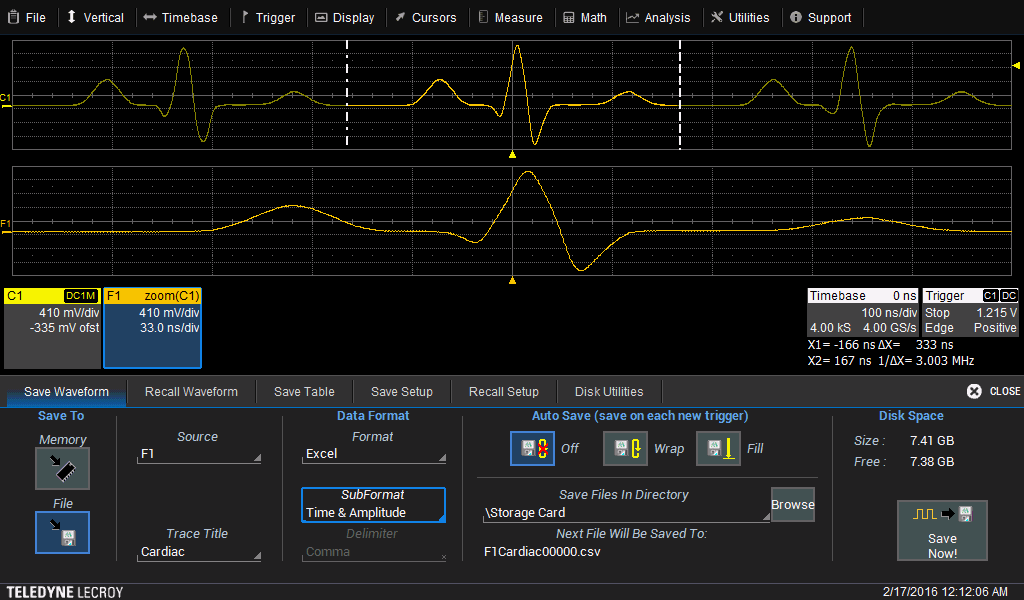Switch to Recall Waveform tab

click(191, 391)
